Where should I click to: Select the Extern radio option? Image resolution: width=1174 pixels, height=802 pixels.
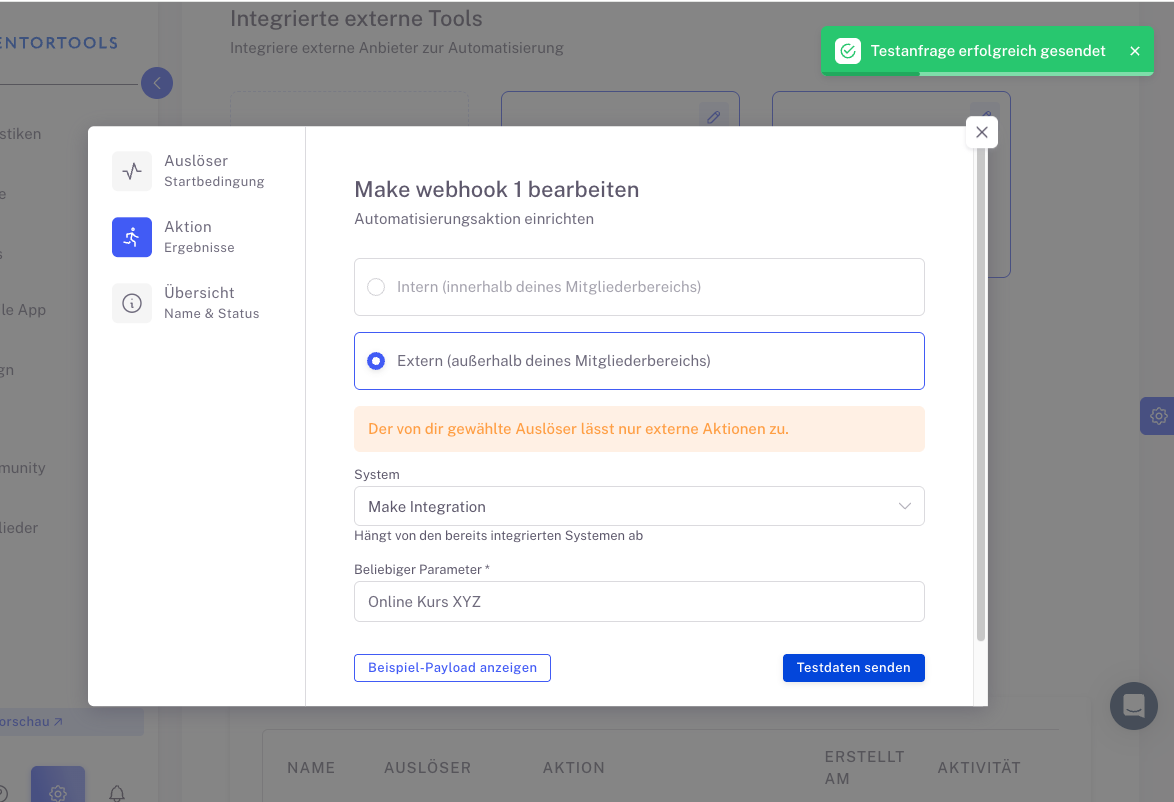(x=376, y=361)
